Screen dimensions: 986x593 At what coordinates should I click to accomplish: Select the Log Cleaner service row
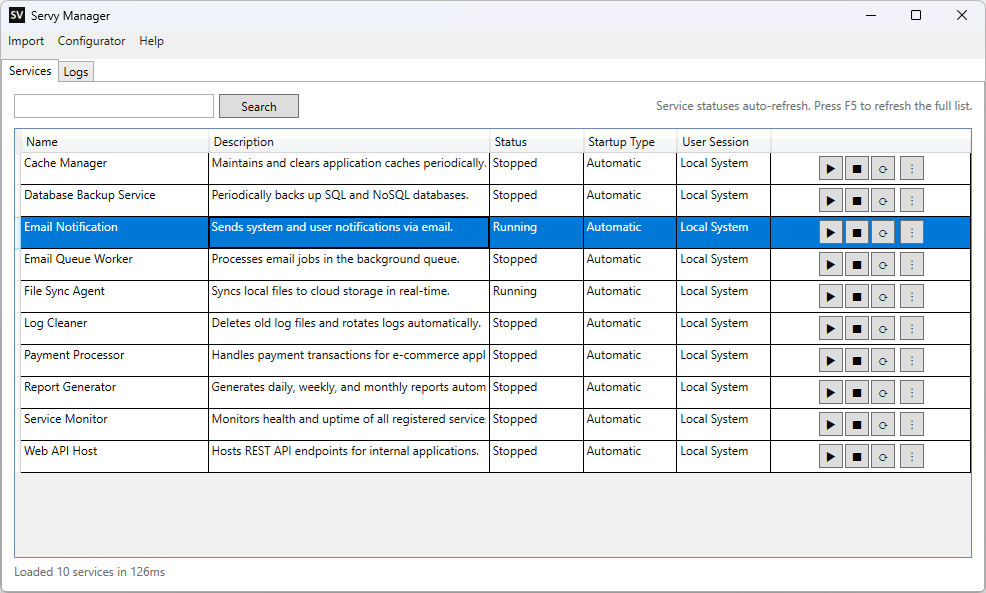pyautogui.click(x=56, y=324)
